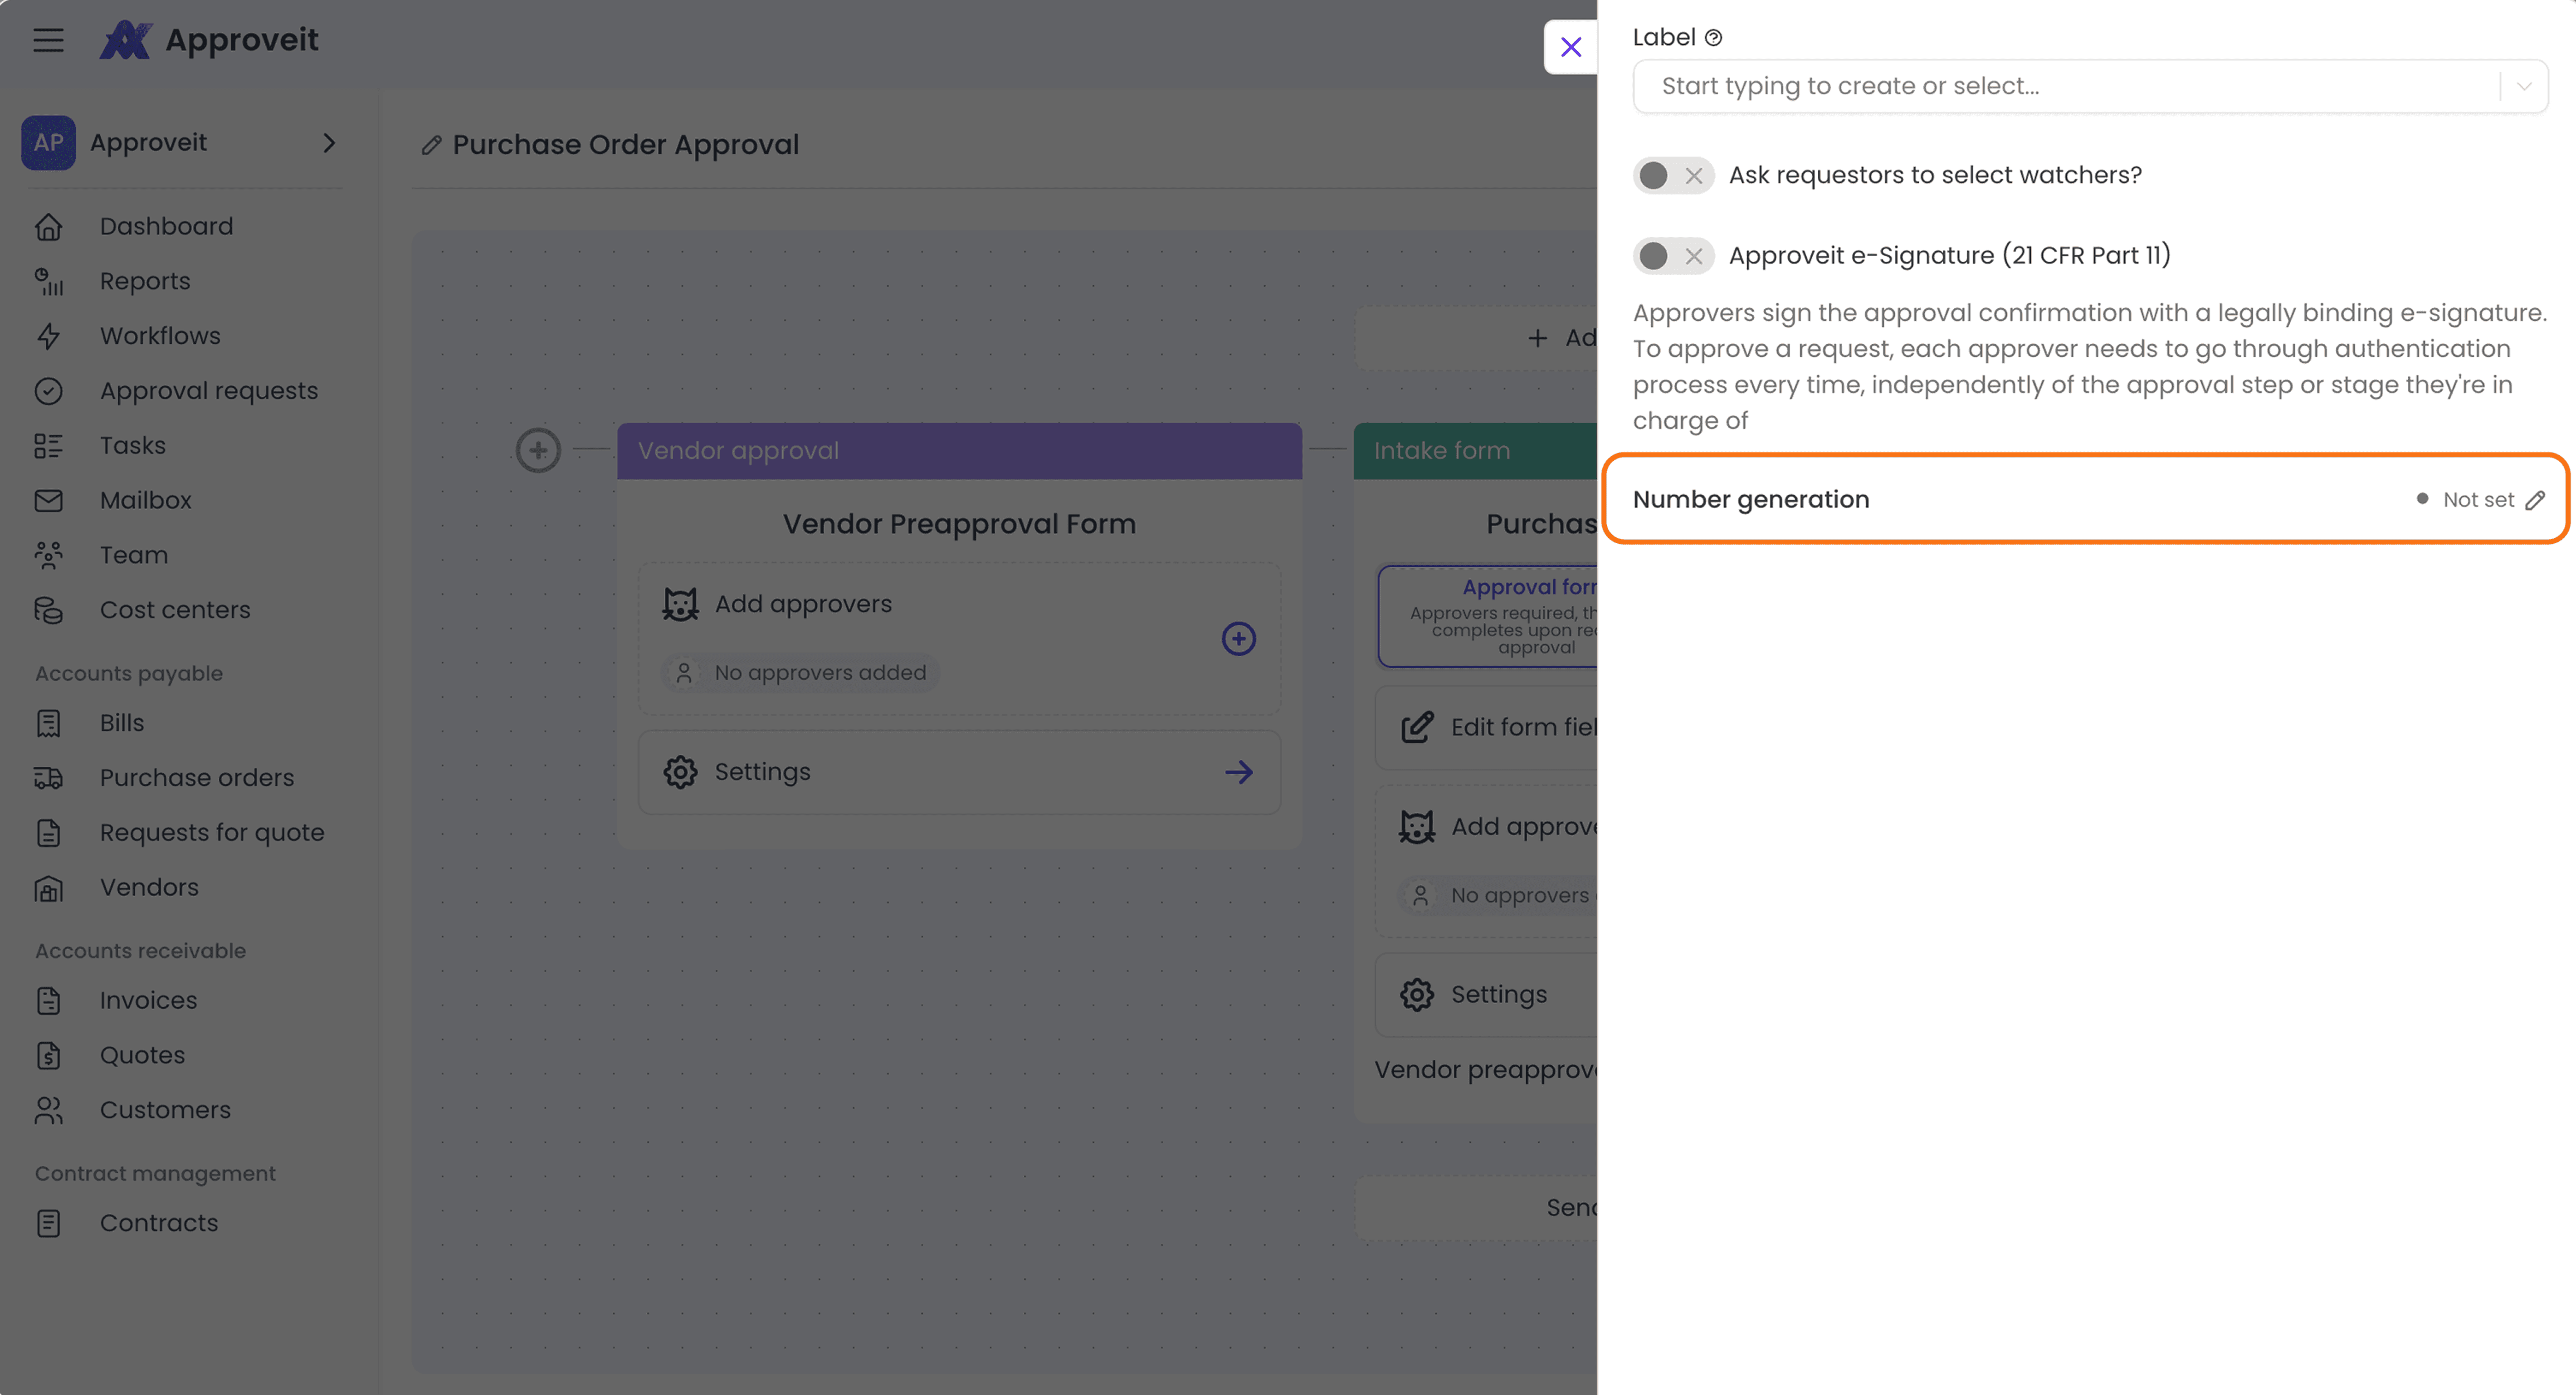Click the Intake form Add approvers icon
This screenshot has height=1395, width=2576.
click(1417, 827)
